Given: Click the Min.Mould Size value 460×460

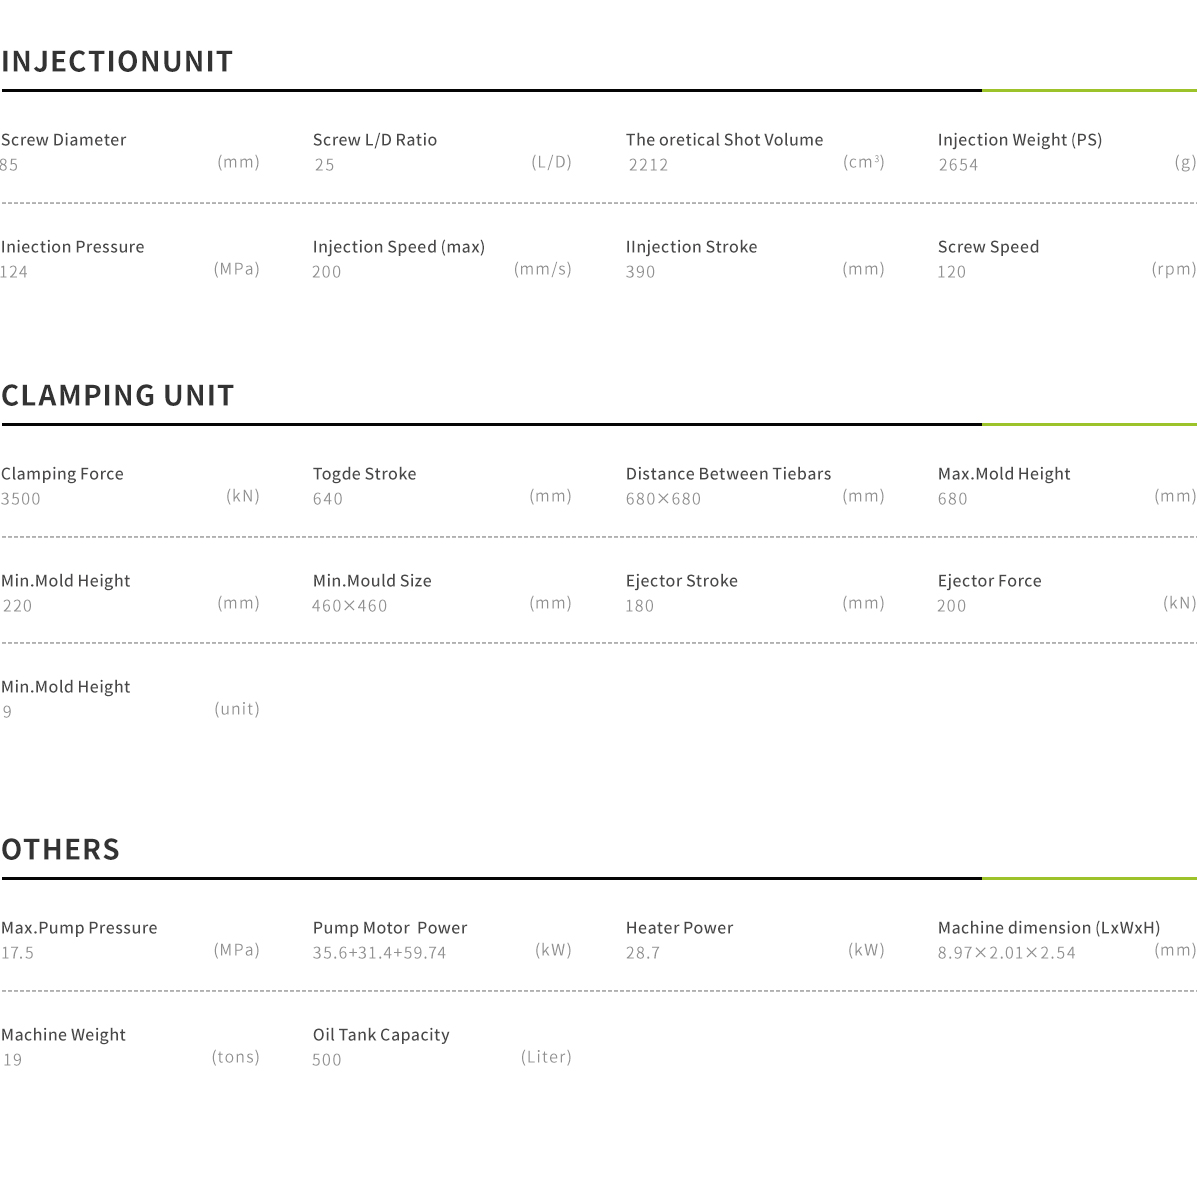Looking at the screenshot, I should click(349, 606).
